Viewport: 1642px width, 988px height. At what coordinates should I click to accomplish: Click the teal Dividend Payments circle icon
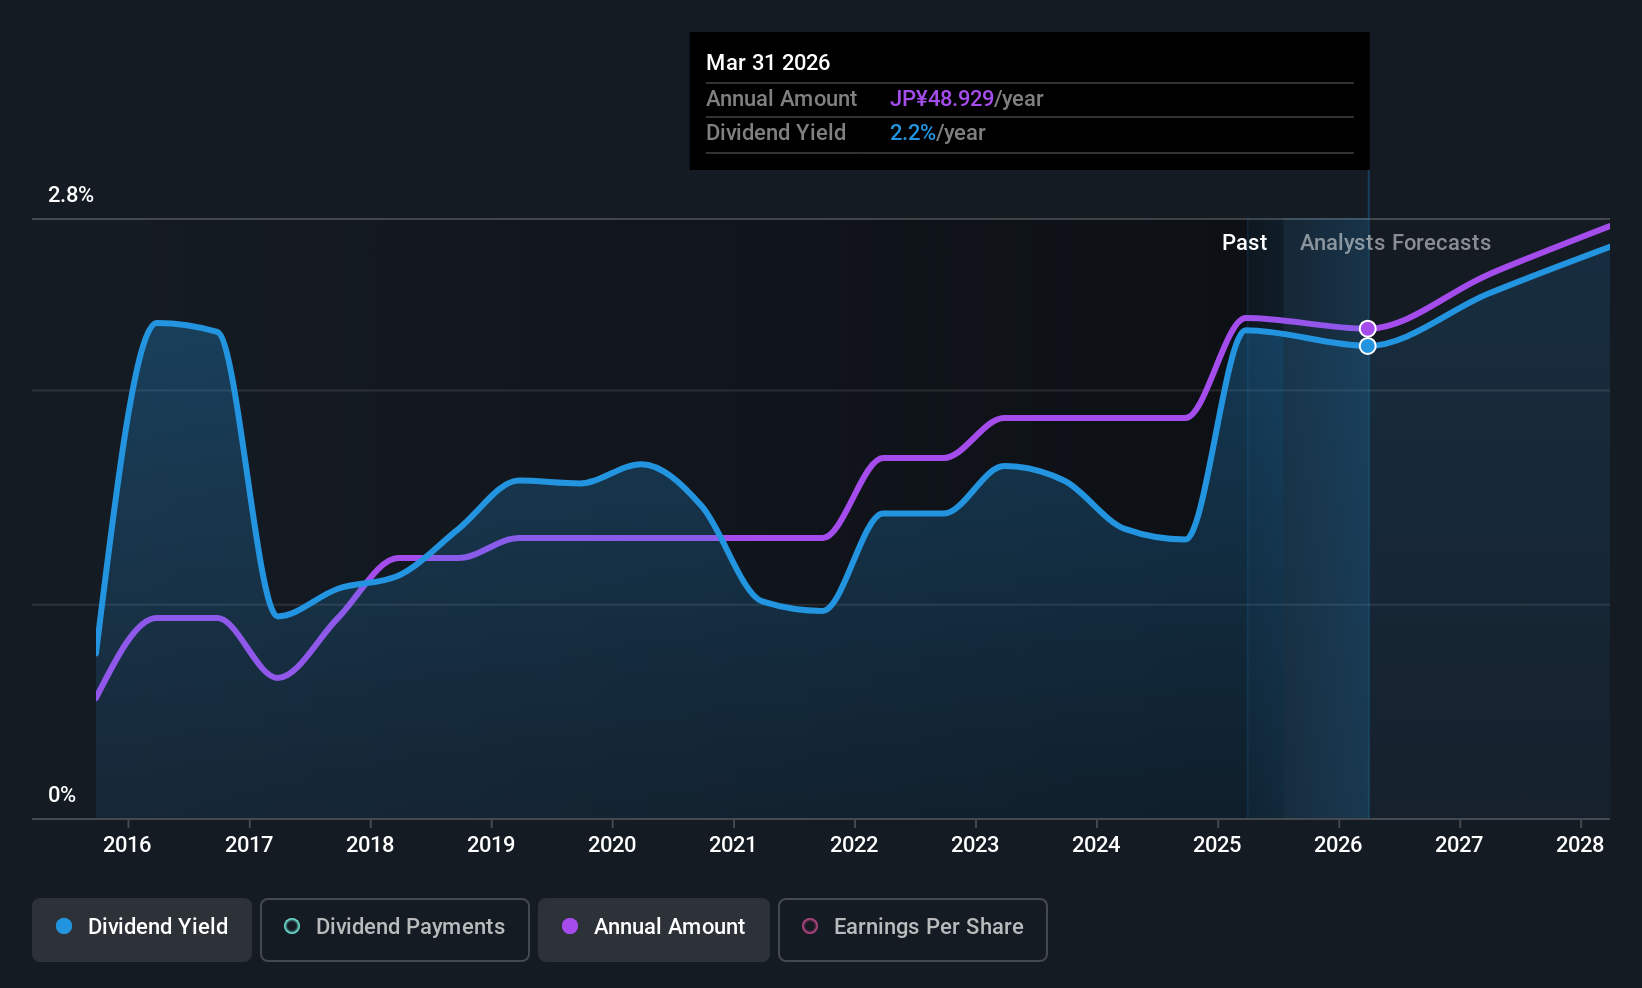coord(292,926)
